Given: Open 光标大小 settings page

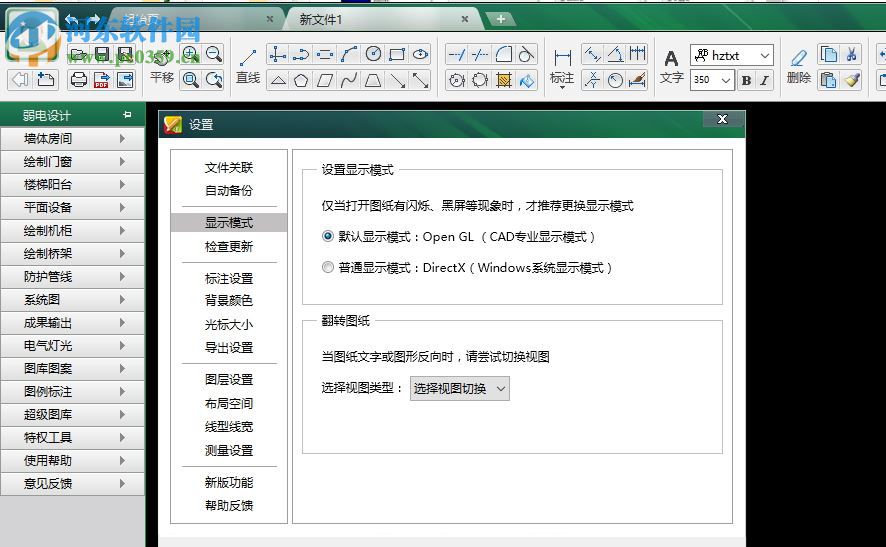Looking at the screenshot, I should [229, 324].
